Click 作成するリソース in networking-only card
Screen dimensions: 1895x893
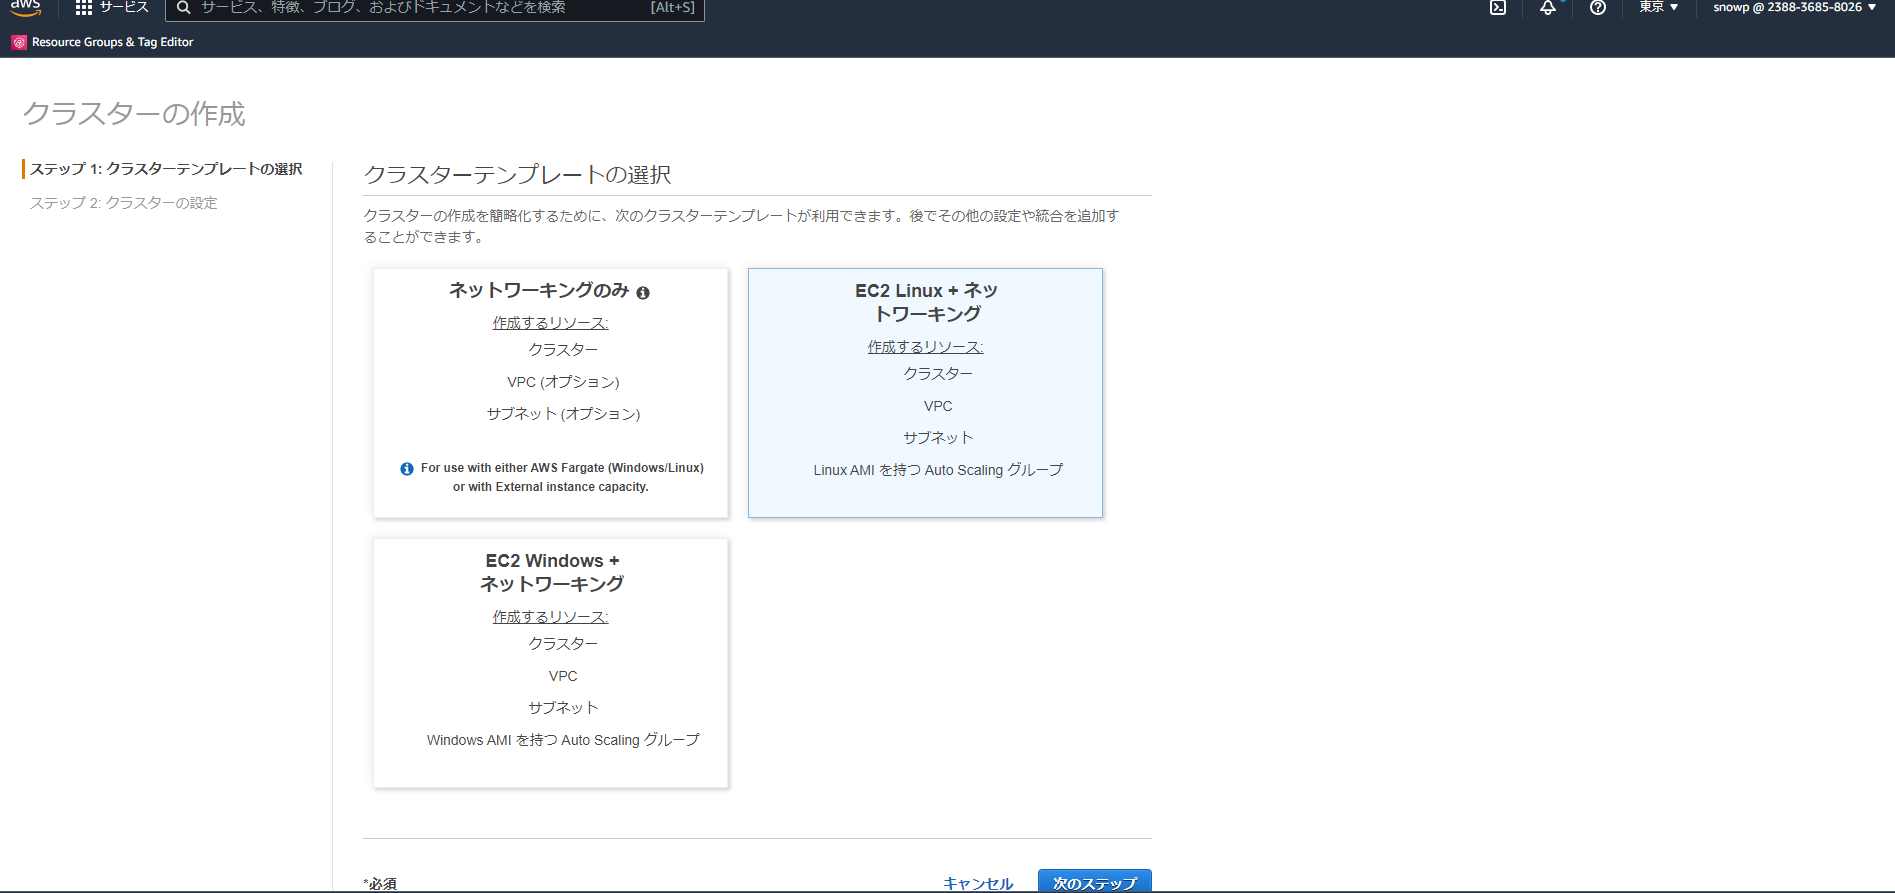point(550,323)
